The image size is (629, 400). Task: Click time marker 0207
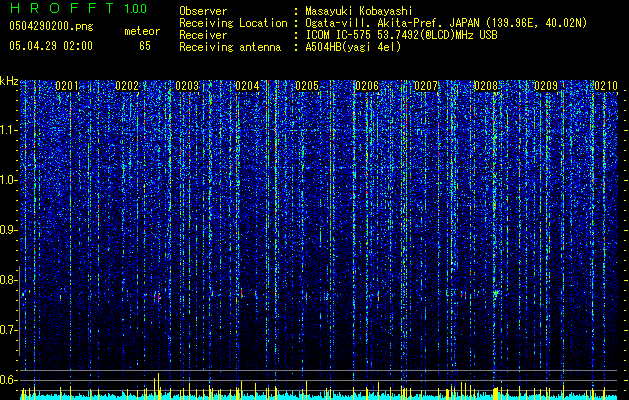[426, 86]
